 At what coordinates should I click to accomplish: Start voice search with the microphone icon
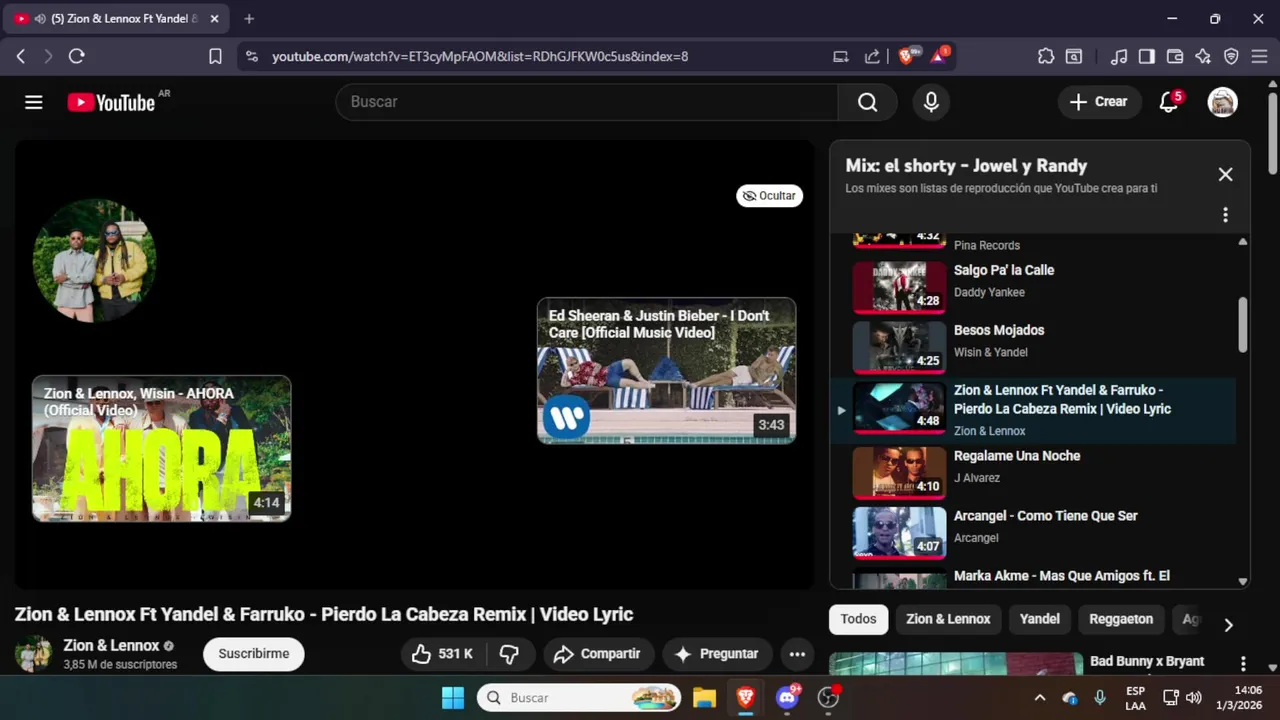point(931,102)
